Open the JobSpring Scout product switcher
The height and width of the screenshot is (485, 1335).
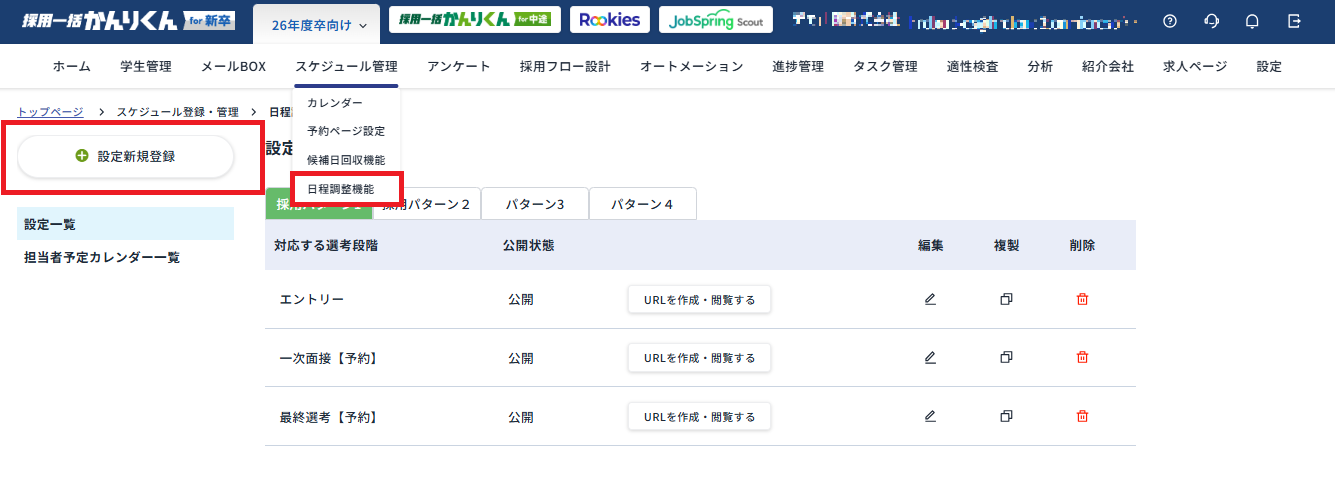(x=715, y=21)
